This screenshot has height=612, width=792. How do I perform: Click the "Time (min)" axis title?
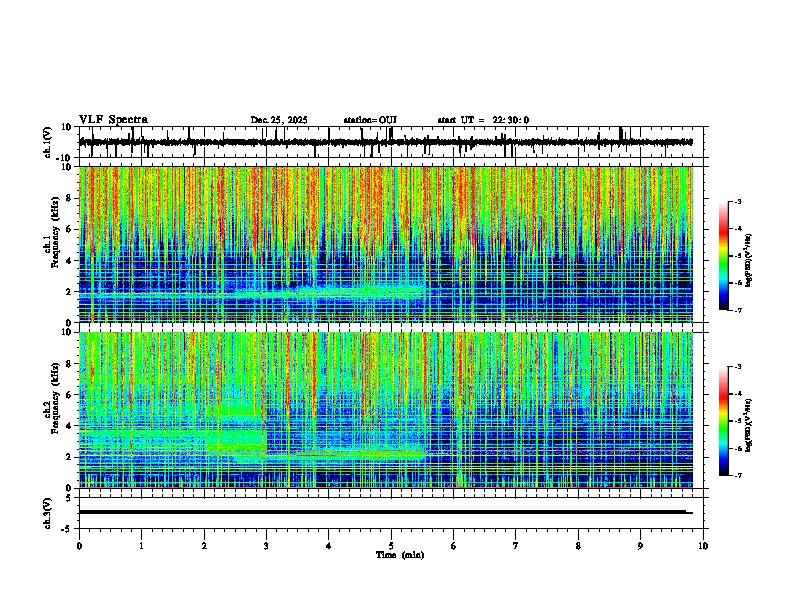point(400,555)
